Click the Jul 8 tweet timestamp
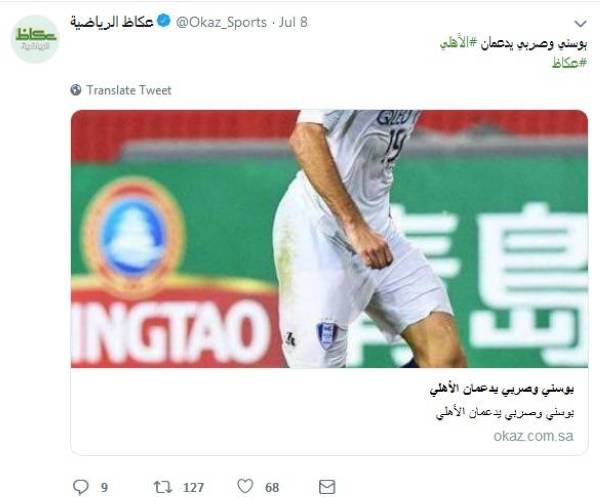 pyautogui.click(x=293, y=22)
